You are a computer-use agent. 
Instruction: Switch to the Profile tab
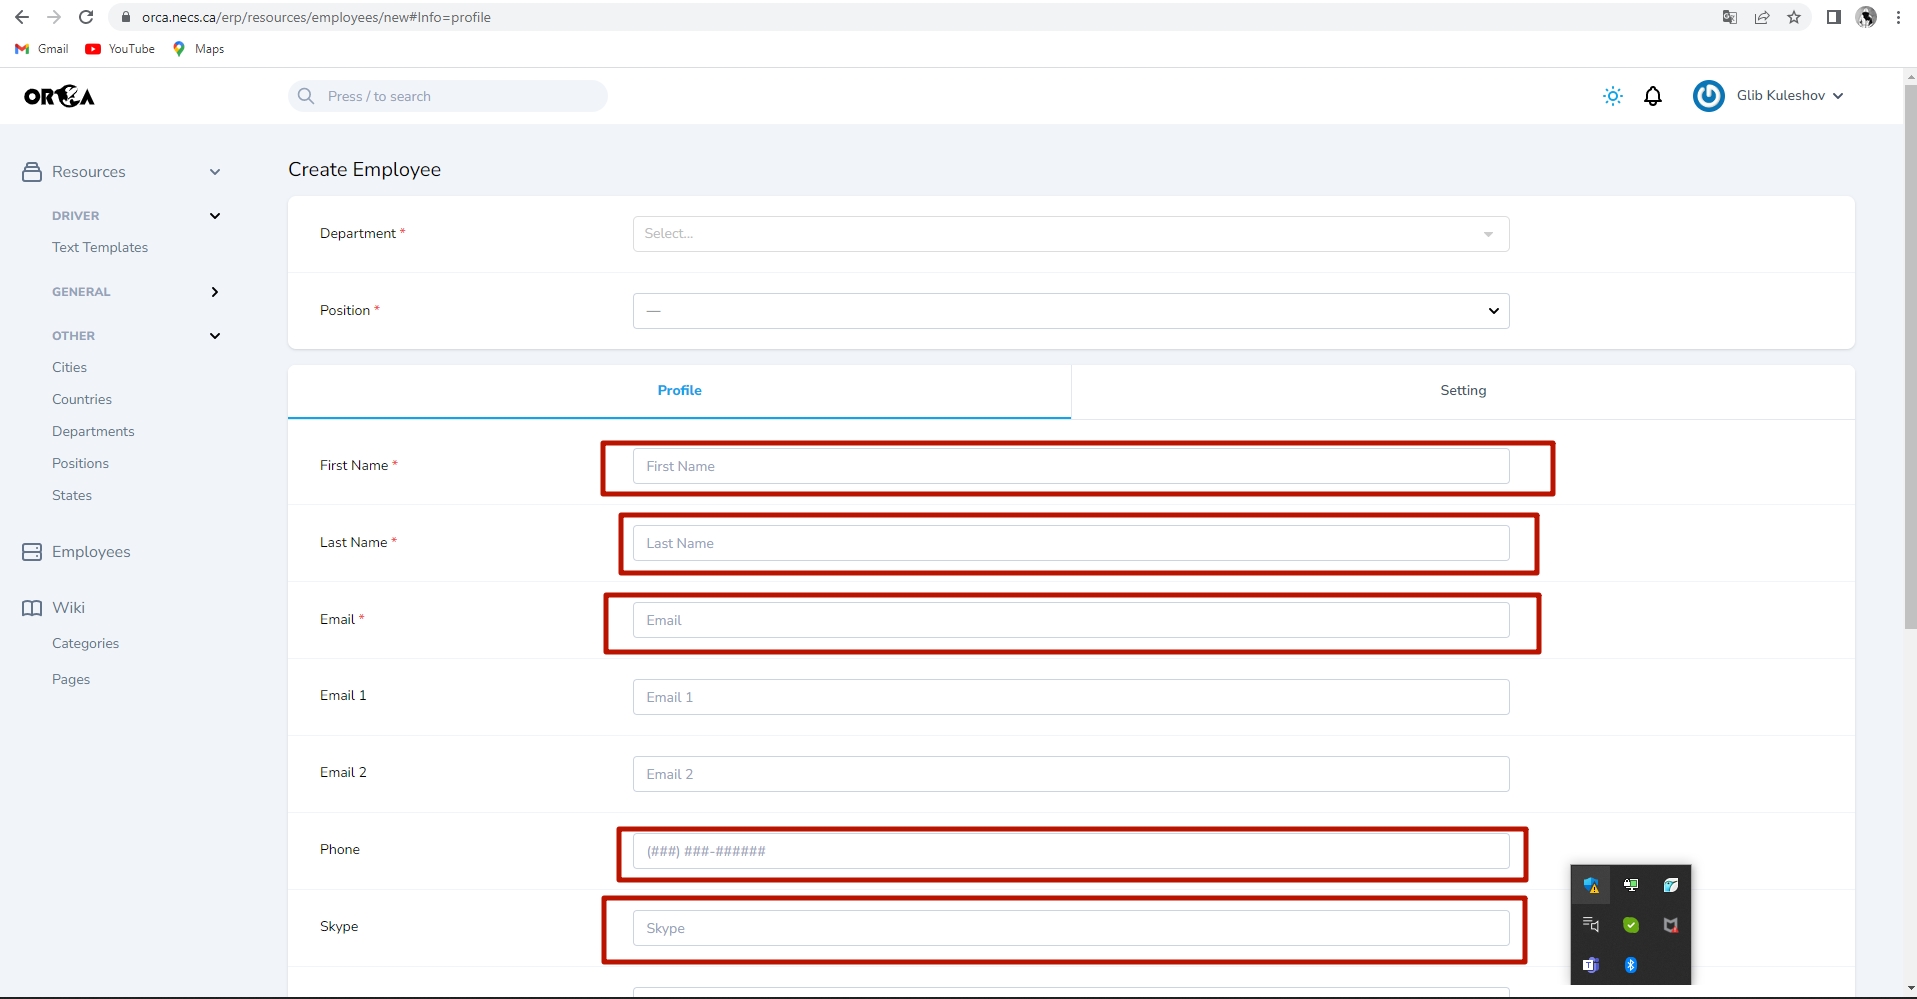(x=679, y=391)
